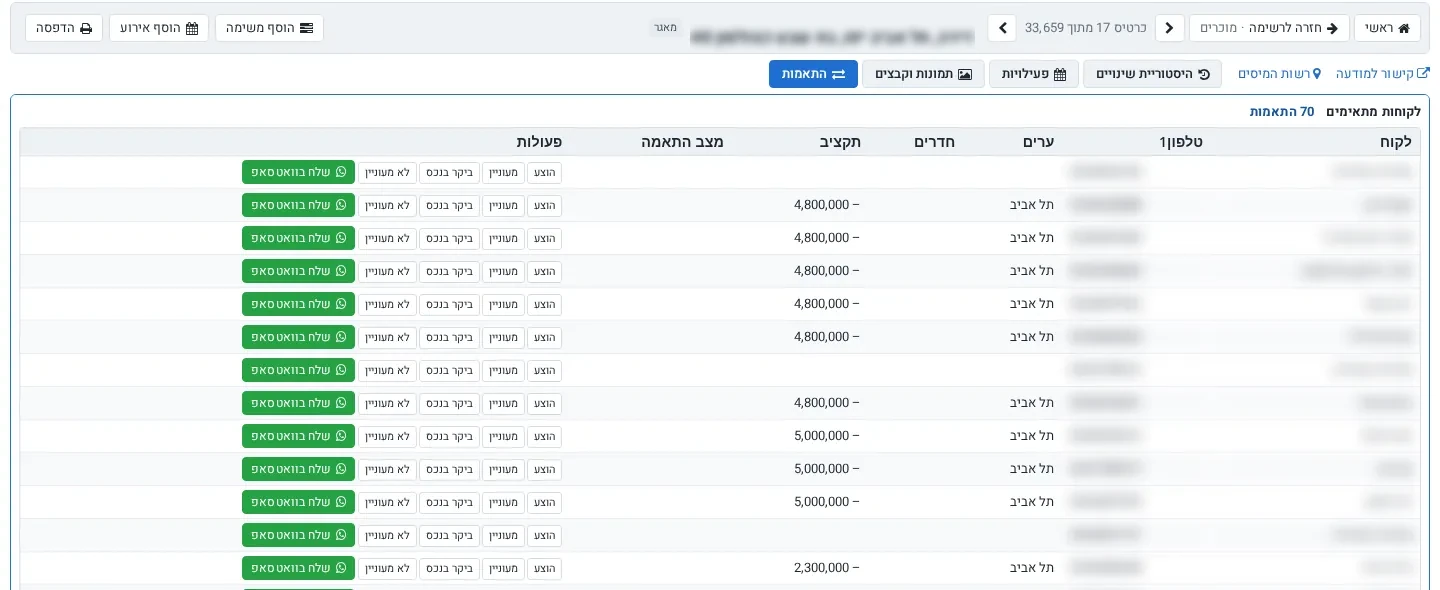
Task: Mark לא מעוניין in the 2,300,000 row
Action: 387,569
